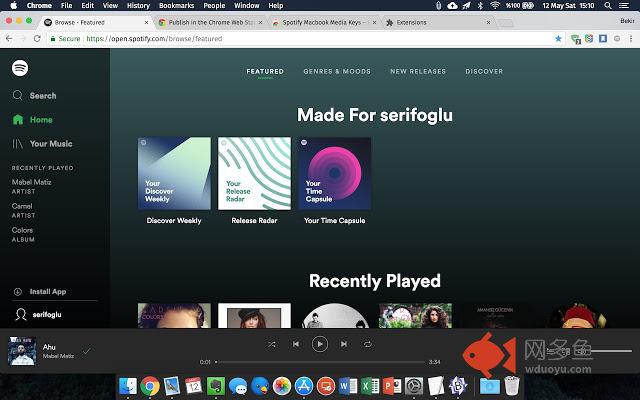
Task: Open App Store from the Dock
Action: point(304,386)
